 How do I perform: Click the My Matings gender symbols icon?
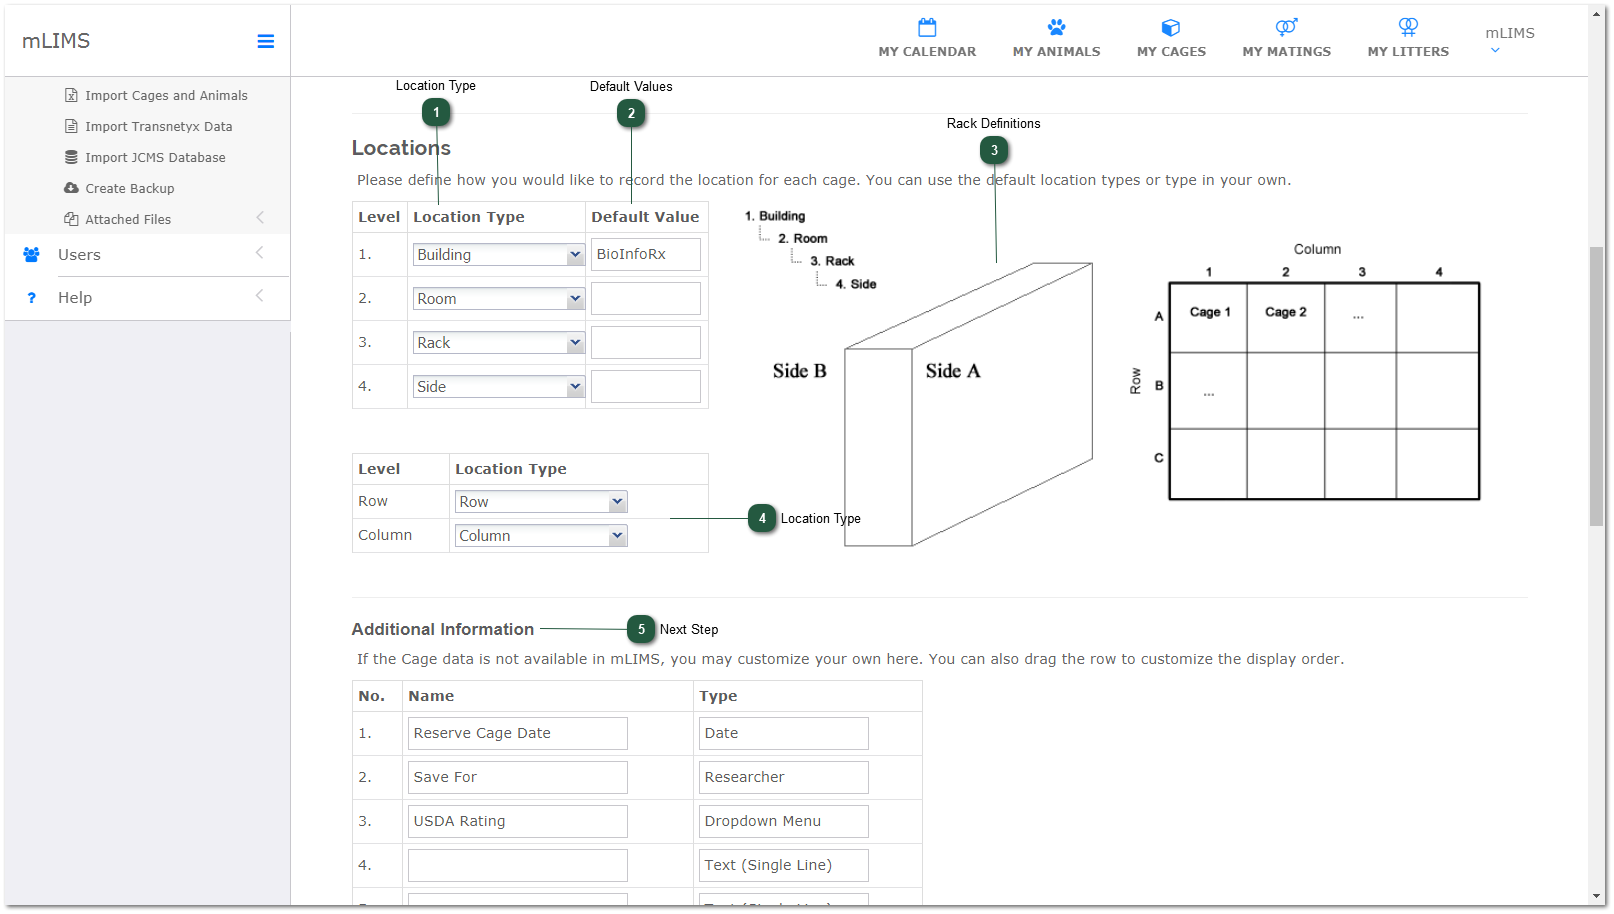point(1286,27)
